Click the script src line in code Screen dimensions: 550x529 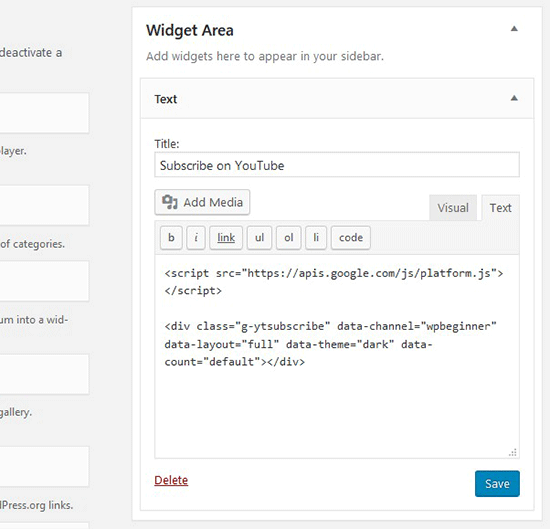coord(334,273)
